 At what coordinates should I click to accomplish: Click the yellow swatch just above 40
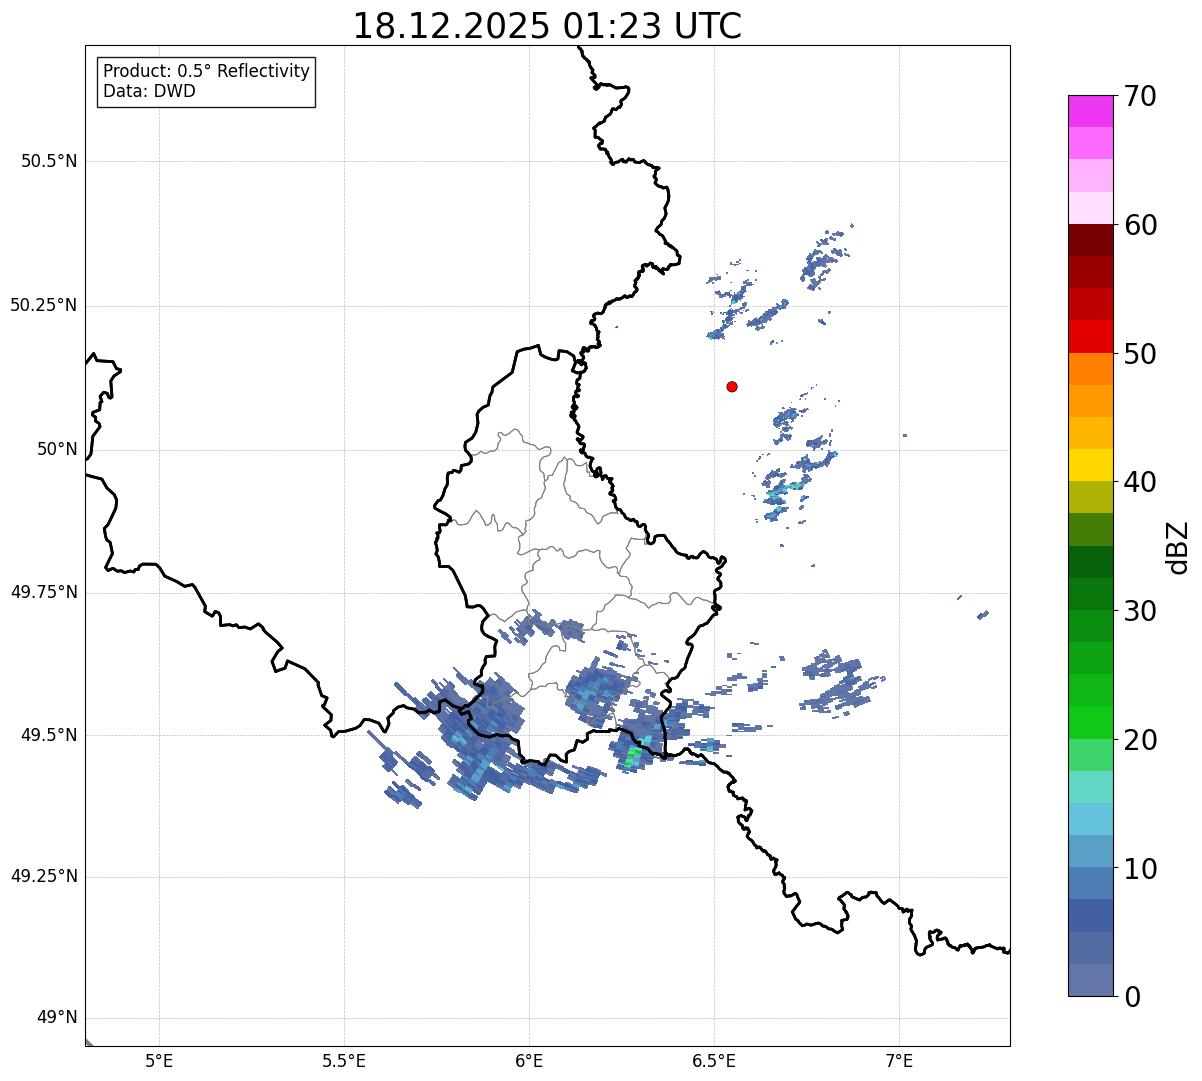1090,465
